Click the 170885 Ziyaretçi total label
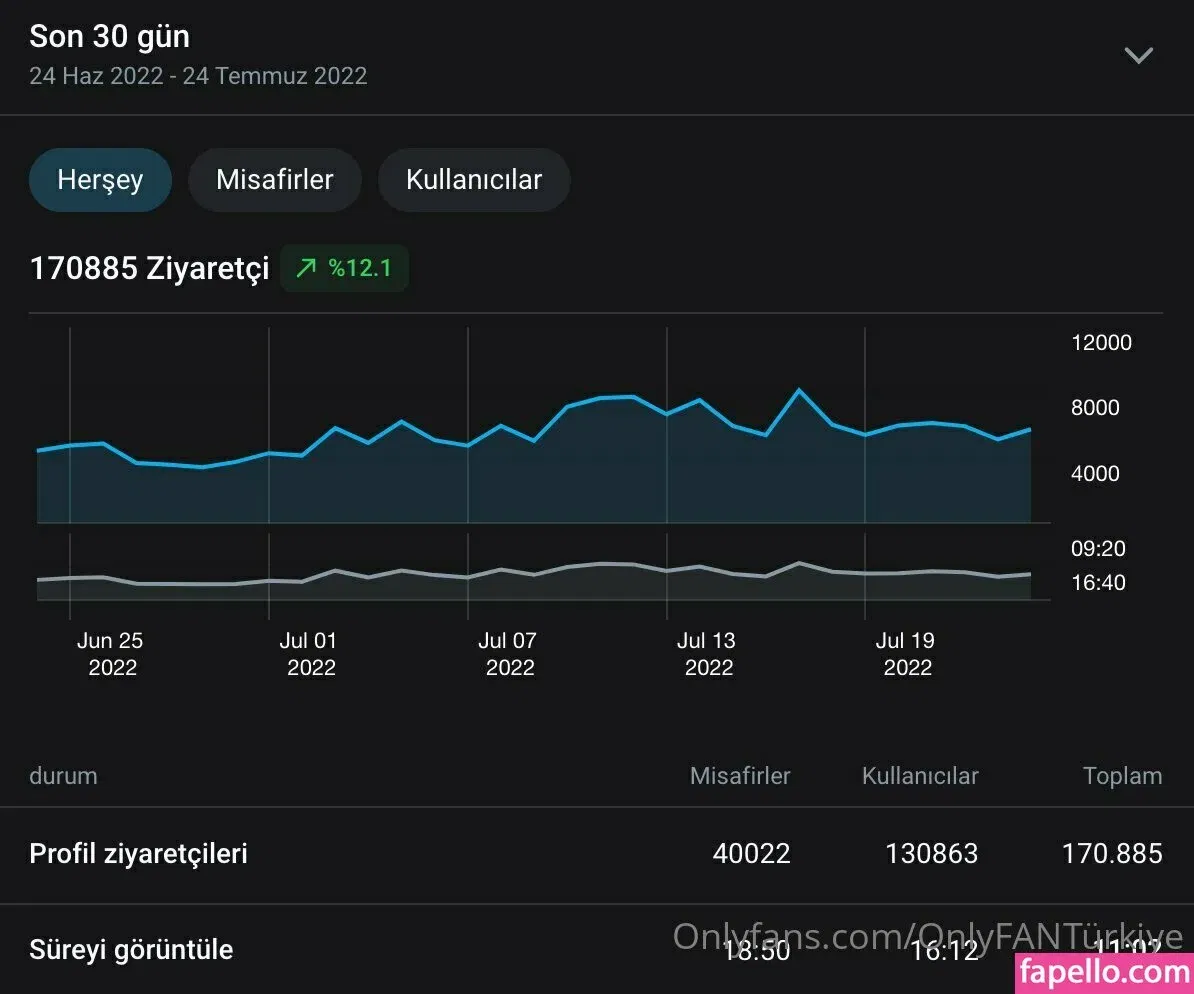 pos(149,269)
